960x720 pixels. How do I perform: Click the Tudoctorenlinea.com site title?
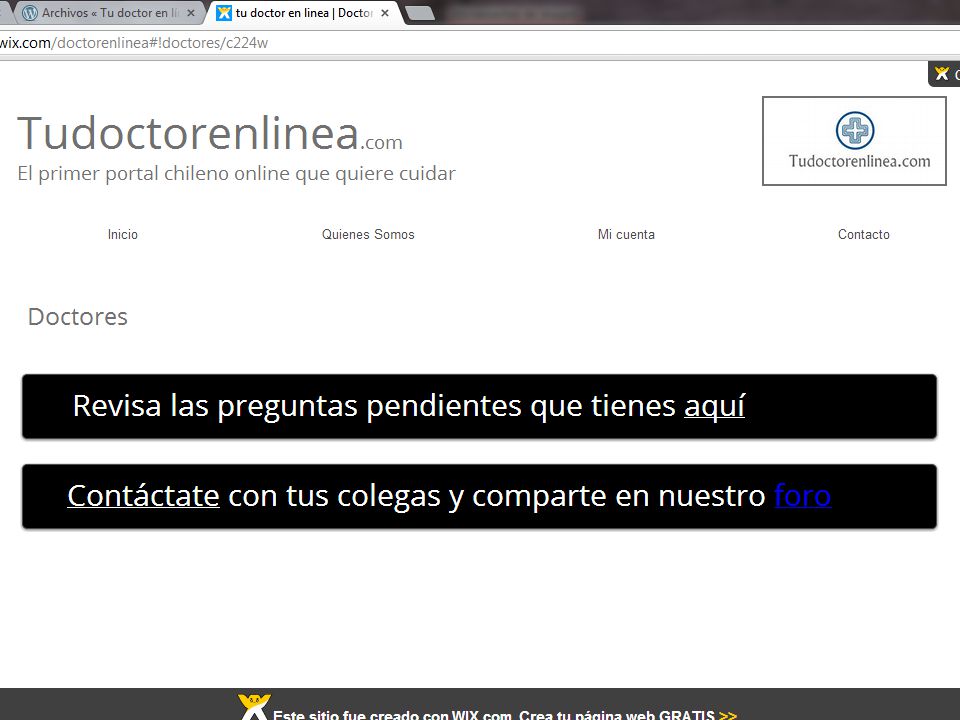click(210, 133)
